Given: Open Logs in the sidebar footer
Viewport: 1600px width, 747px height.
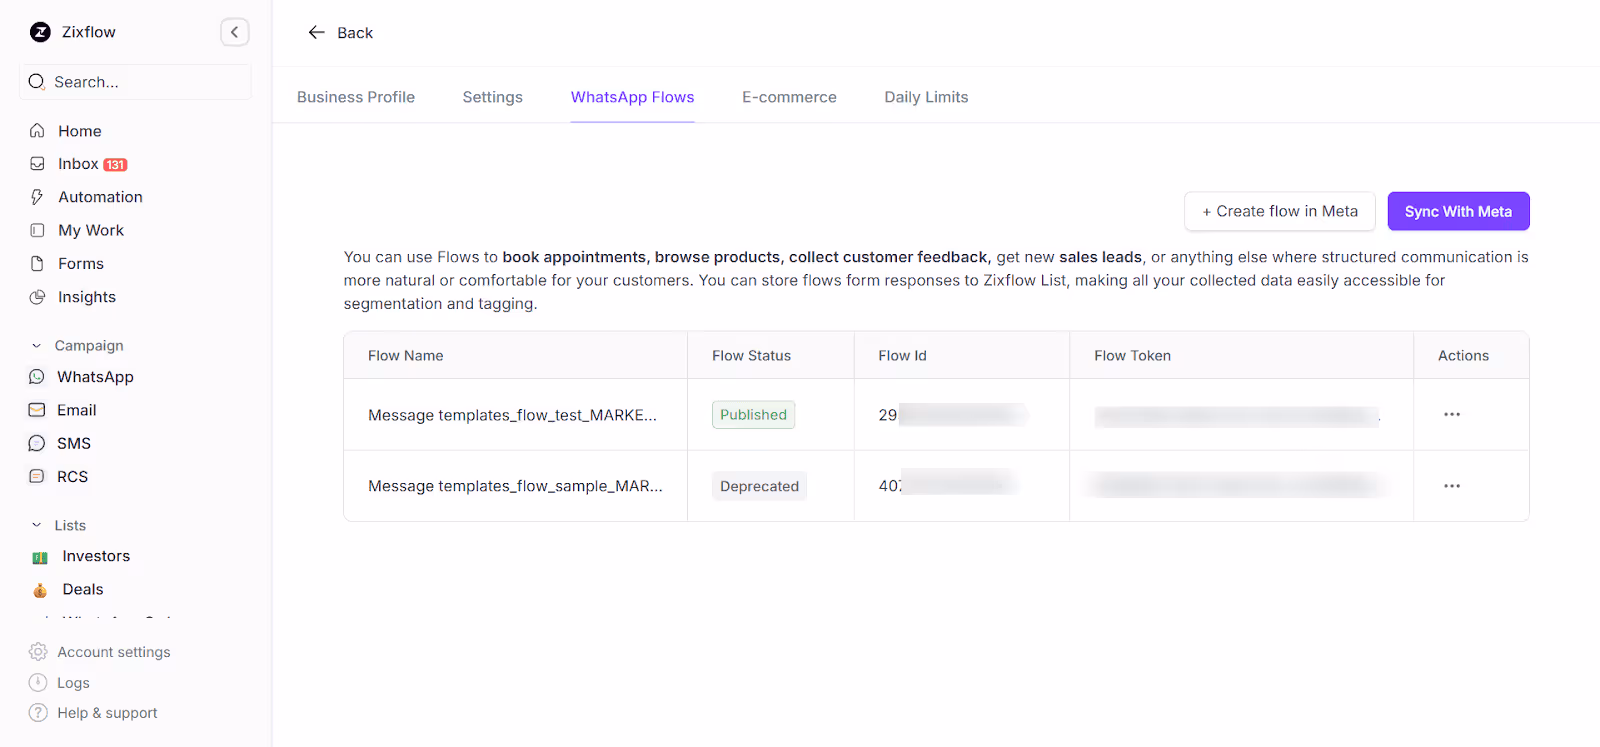Looking at the screenshot, I should tap(73, 683).
